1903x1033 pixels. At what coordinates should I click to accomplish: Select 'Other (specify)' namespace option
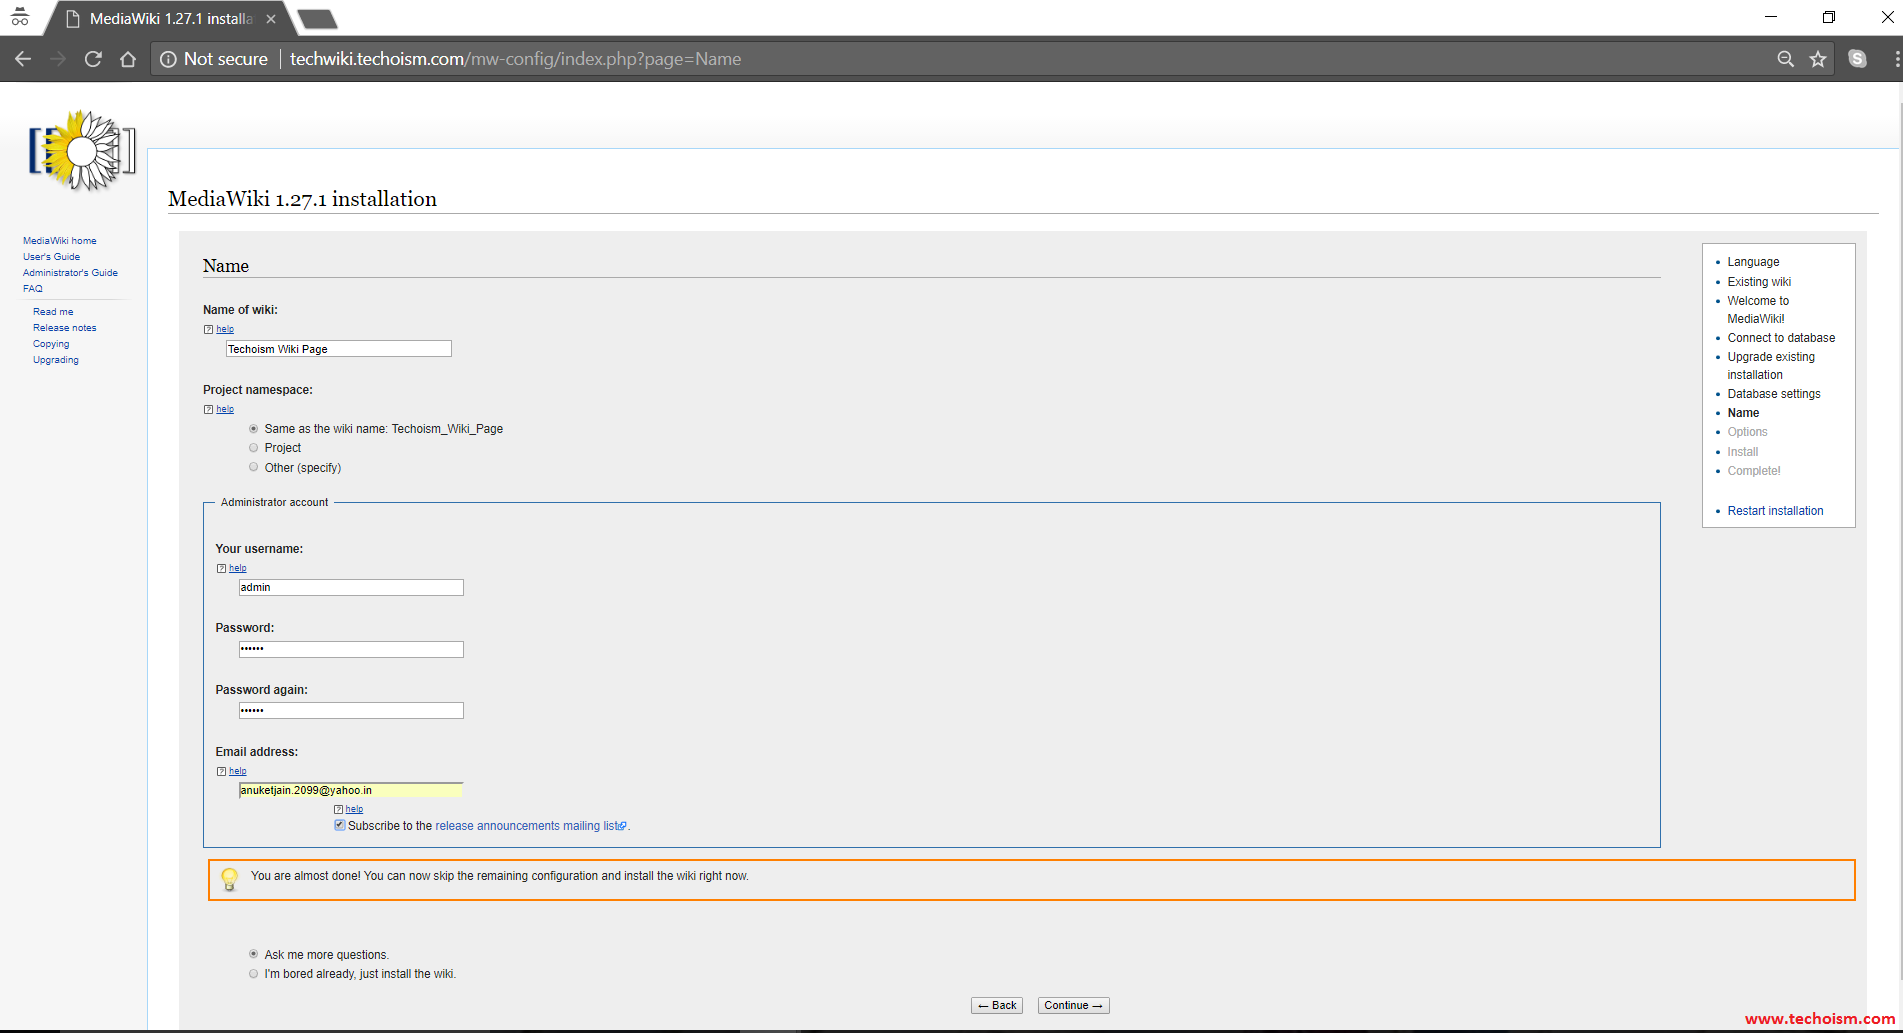point(254,467)
